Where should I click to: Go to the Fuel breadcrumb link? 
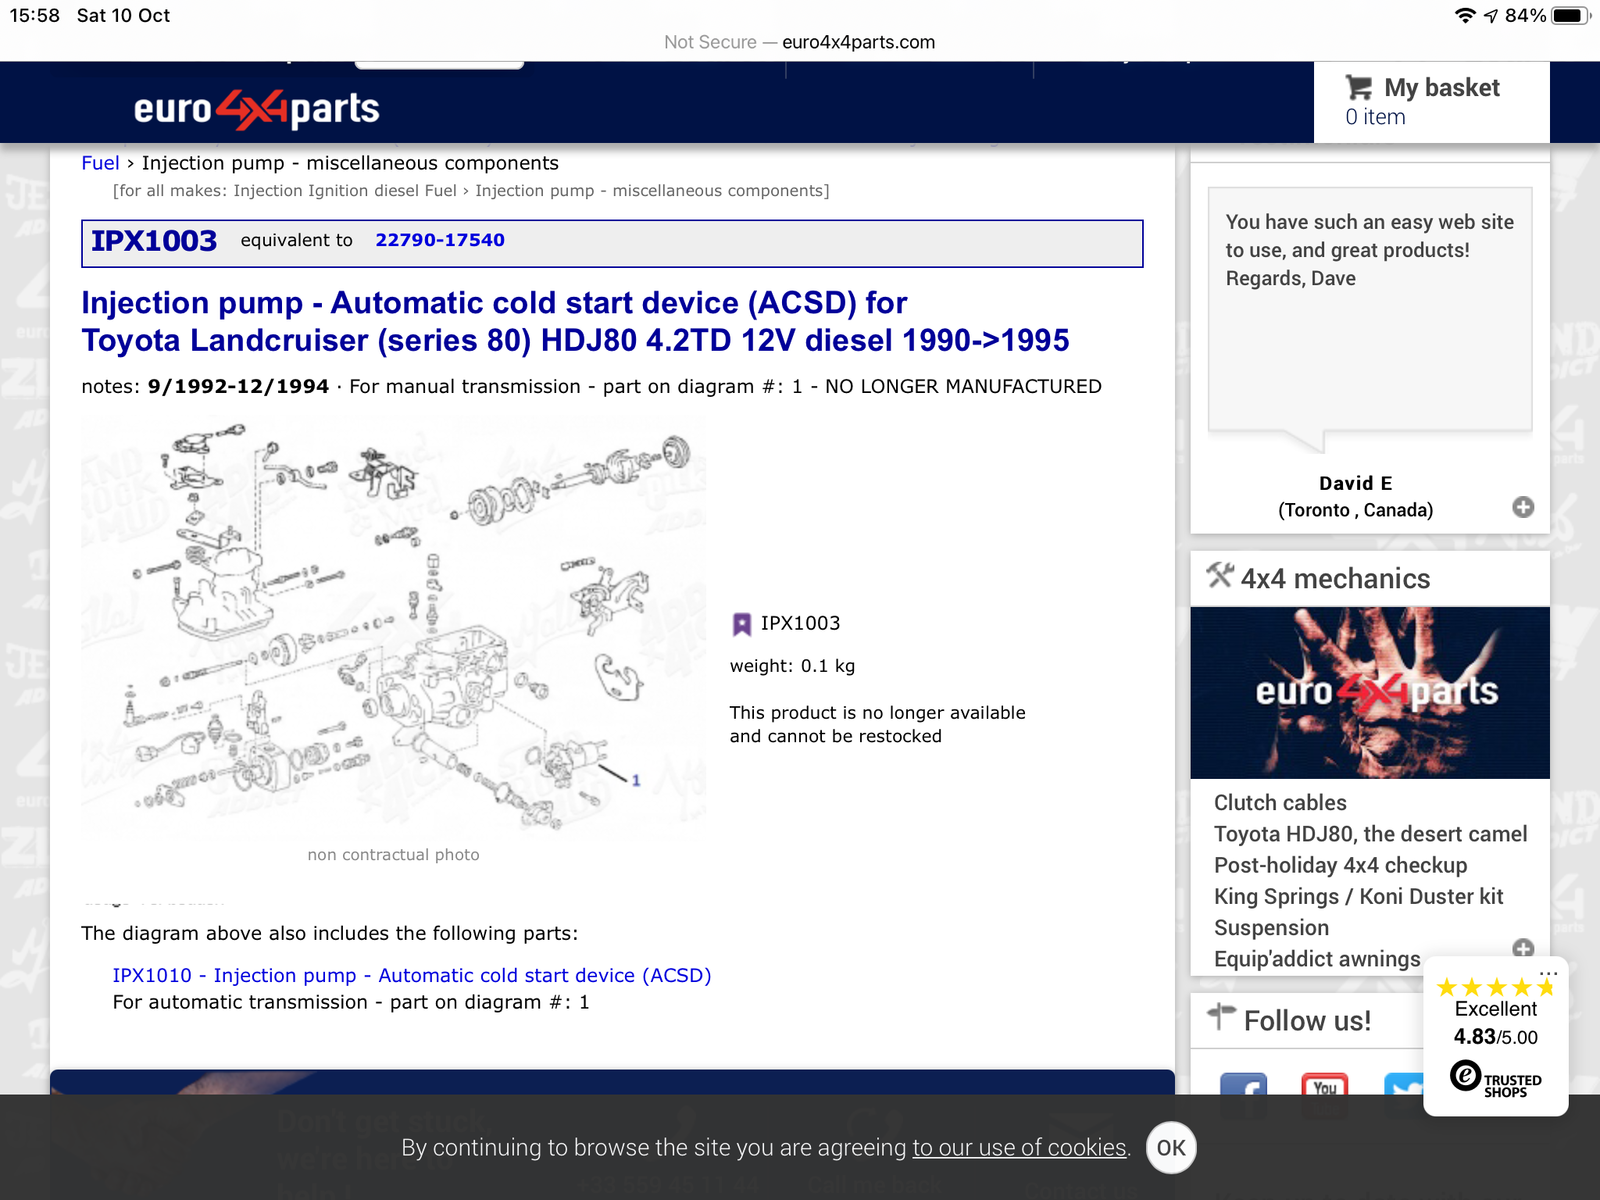[100, 163]
